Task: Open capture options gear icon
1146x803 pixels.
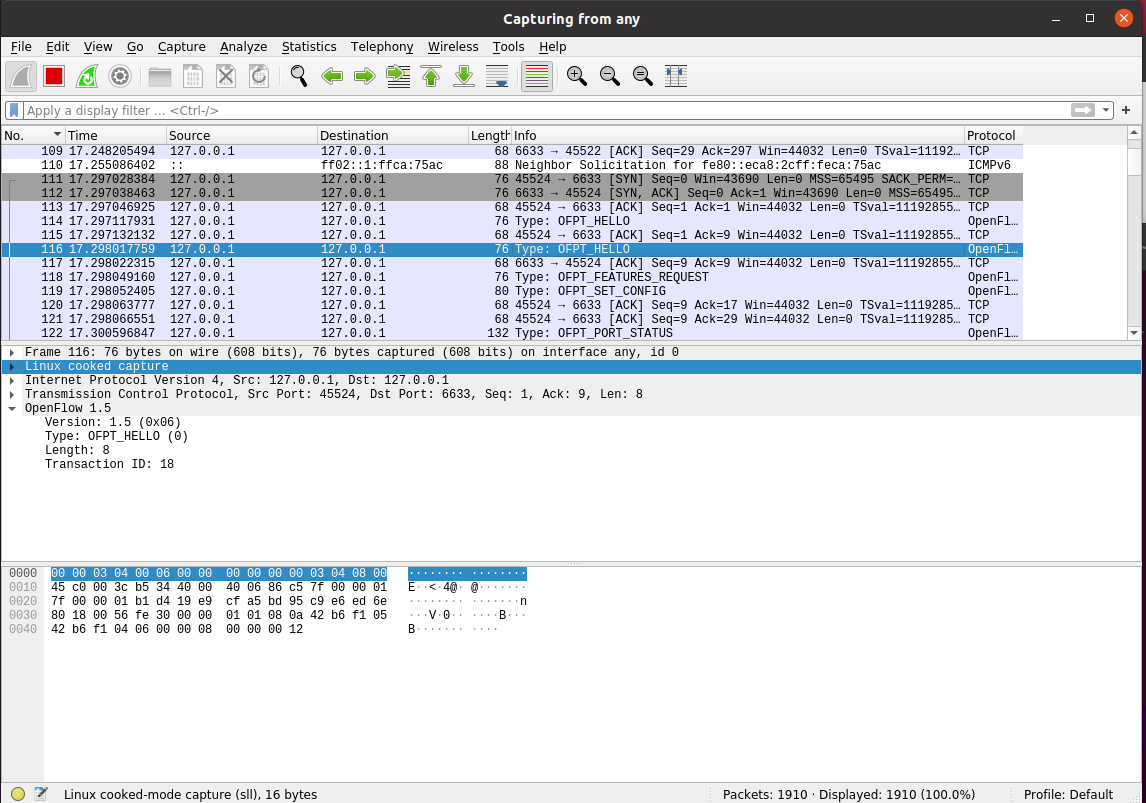Action: click(x=120, y=76)
